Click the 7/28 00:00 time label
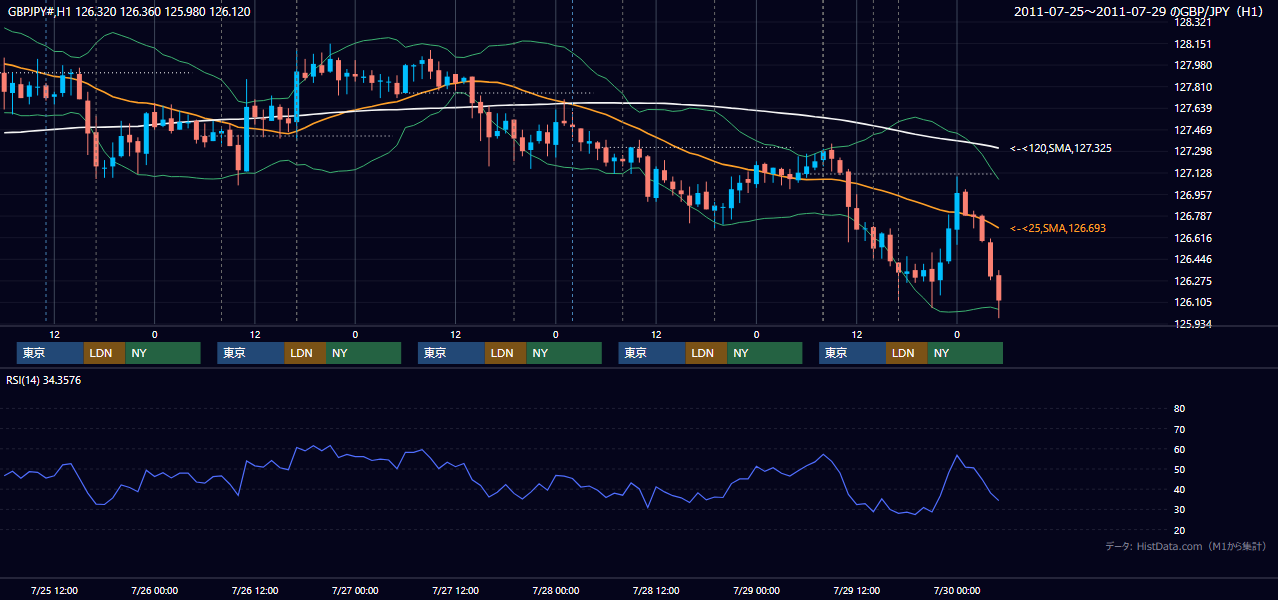This screenshot has height=600, width=1278. [556, 590]
